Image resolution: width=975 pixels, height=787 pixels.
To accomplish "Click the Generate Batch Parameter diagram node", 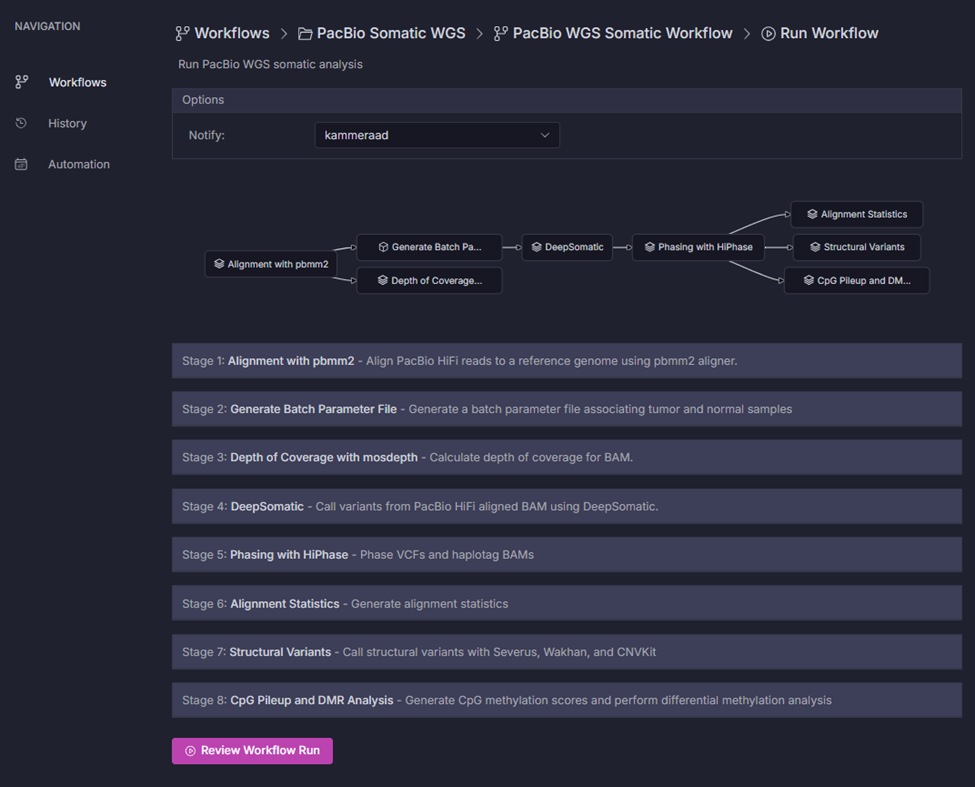I will pos(429,247).
